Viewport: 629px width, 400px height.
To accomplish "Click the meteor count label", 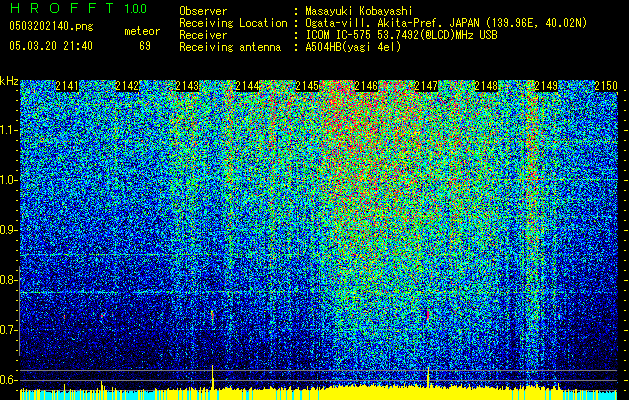I will pos(142,31).
